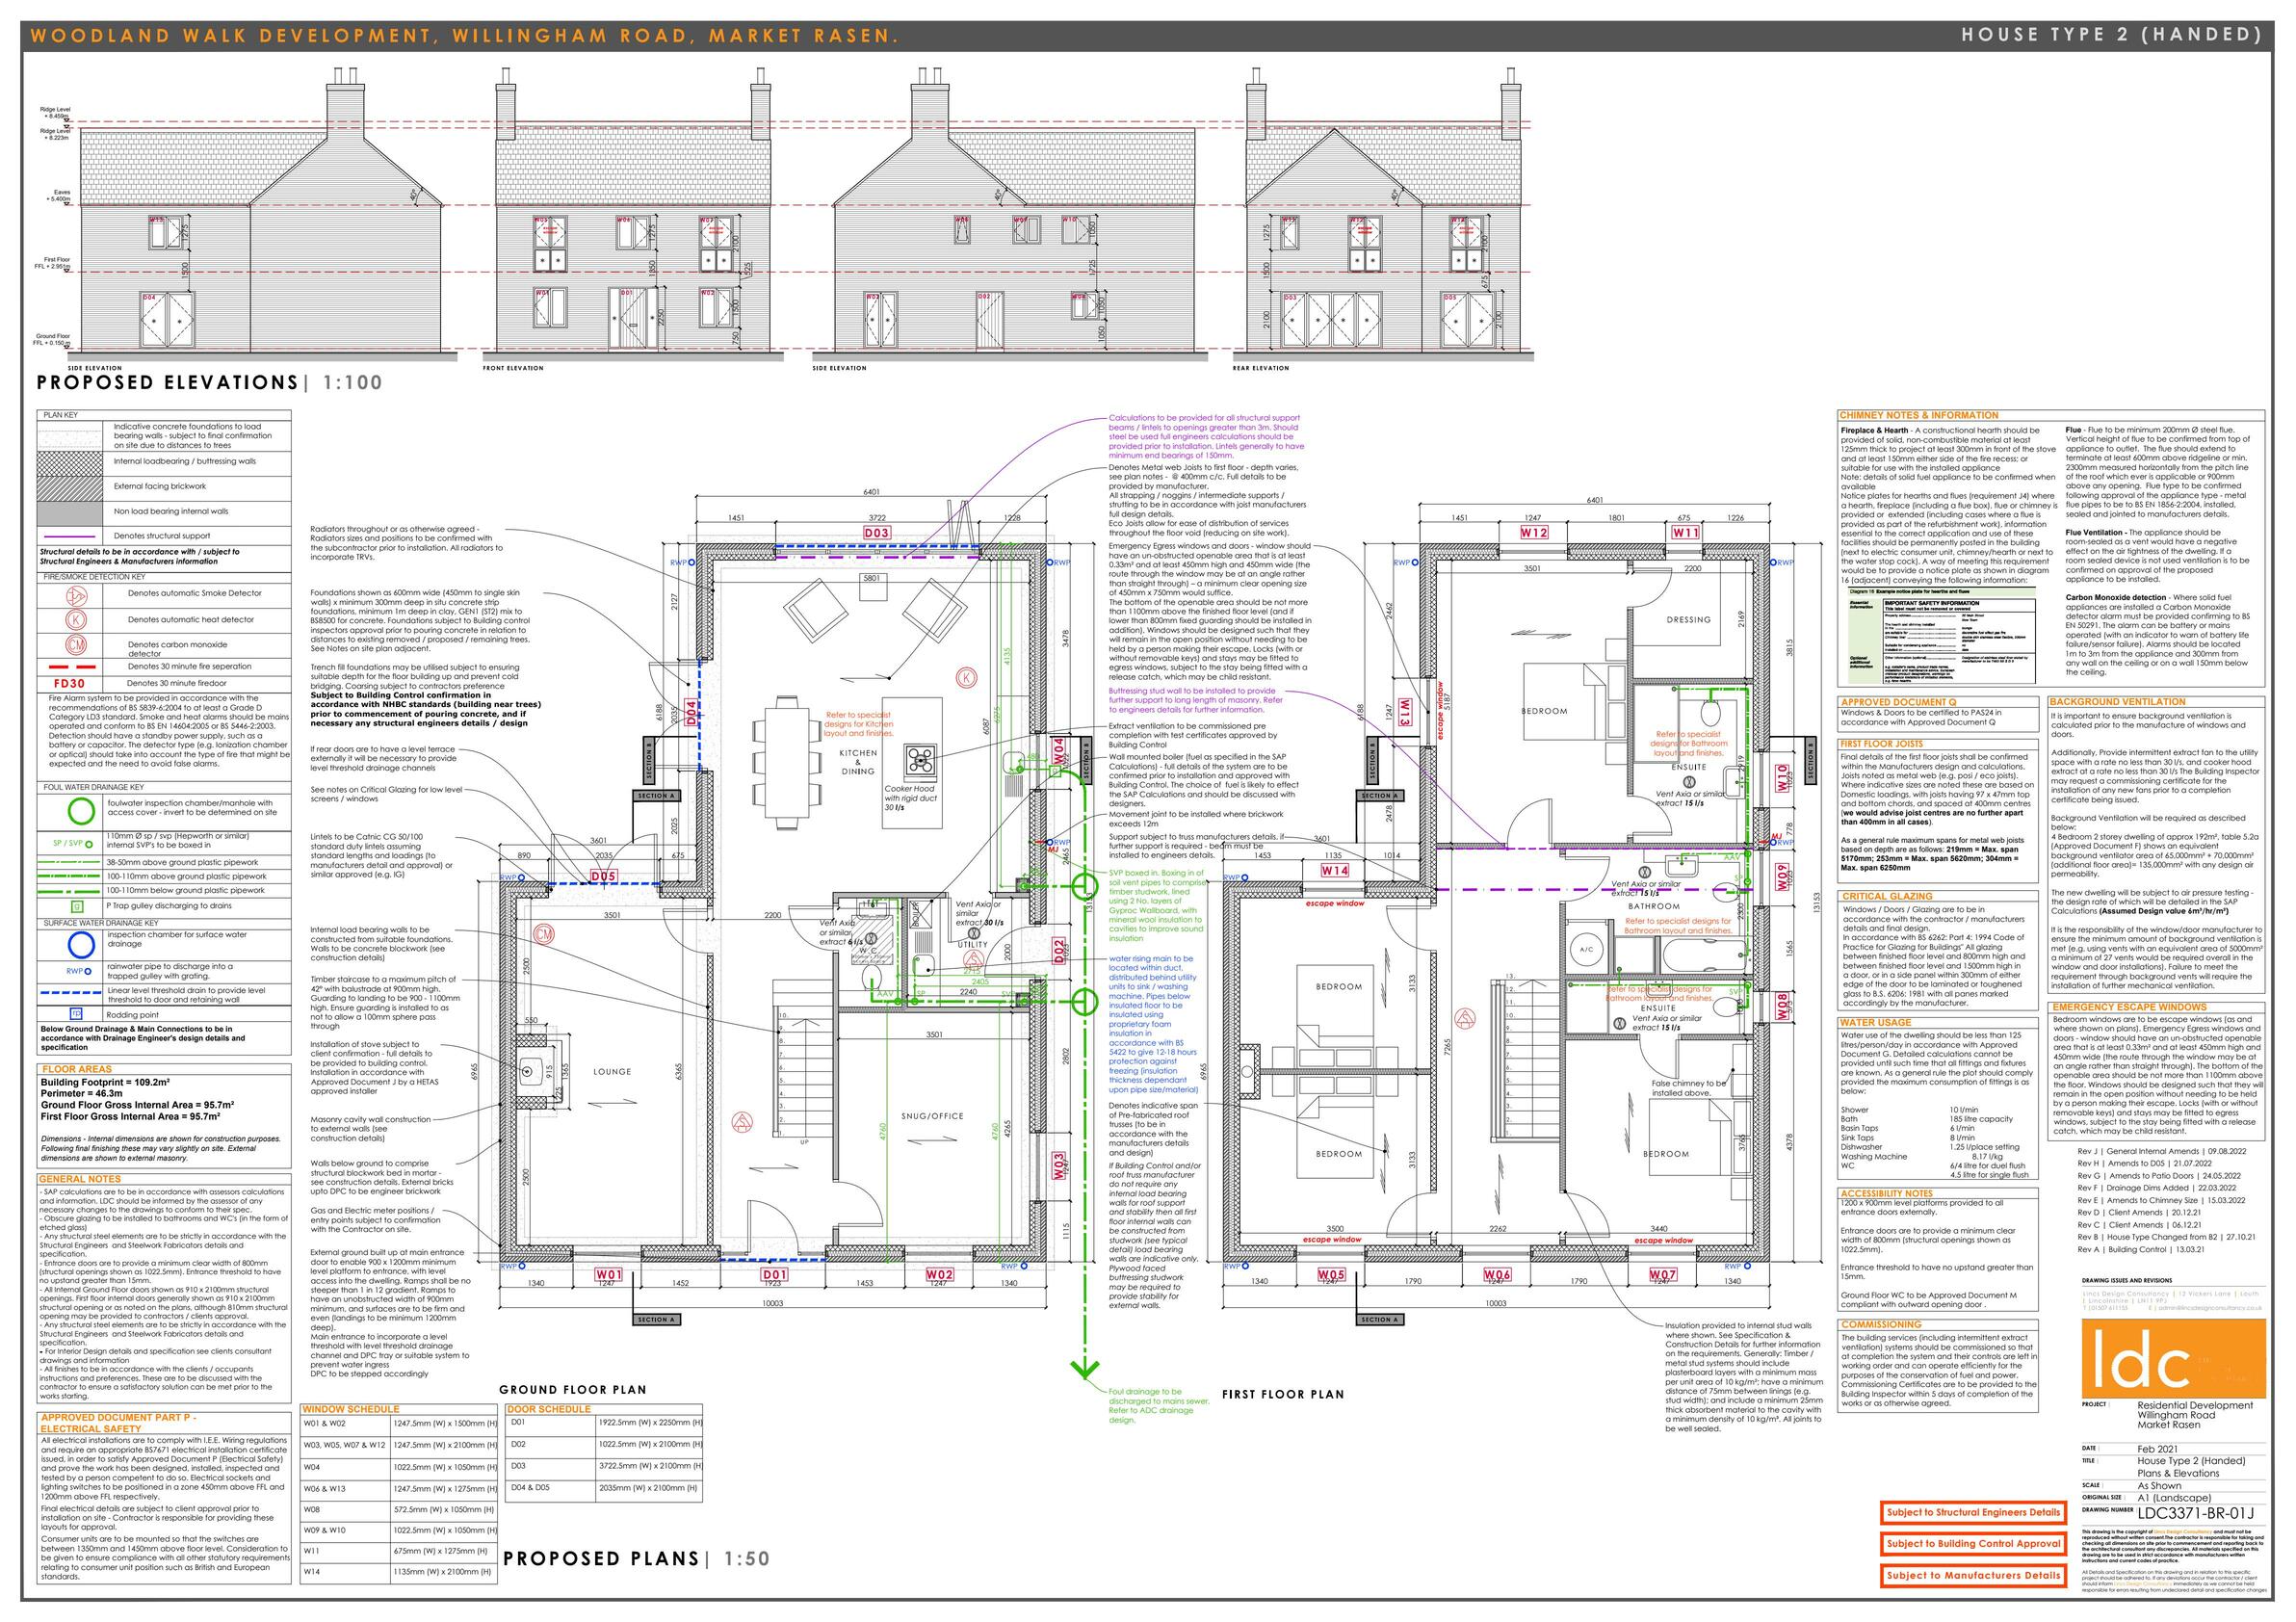
Task: Click the ACCESSIBILITY NOTES heading
Action: pyautogui.click(x=1886, y=1193)
